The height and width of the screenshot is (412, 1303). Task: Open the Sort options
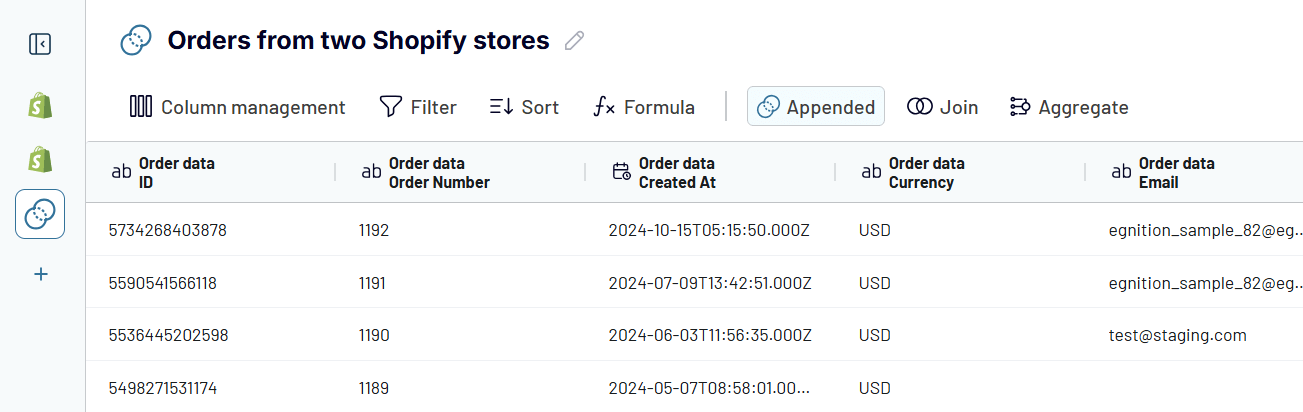point(524,107)
